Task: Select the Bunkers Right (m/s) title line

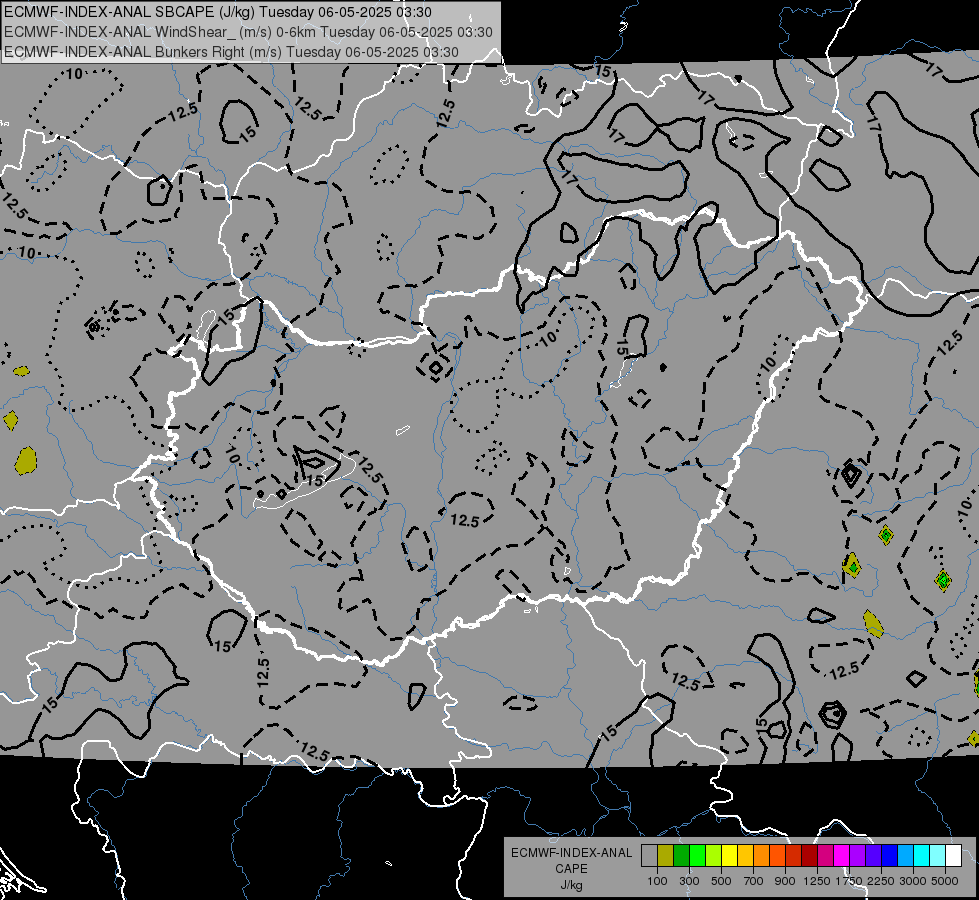Action: pos(232,52)
